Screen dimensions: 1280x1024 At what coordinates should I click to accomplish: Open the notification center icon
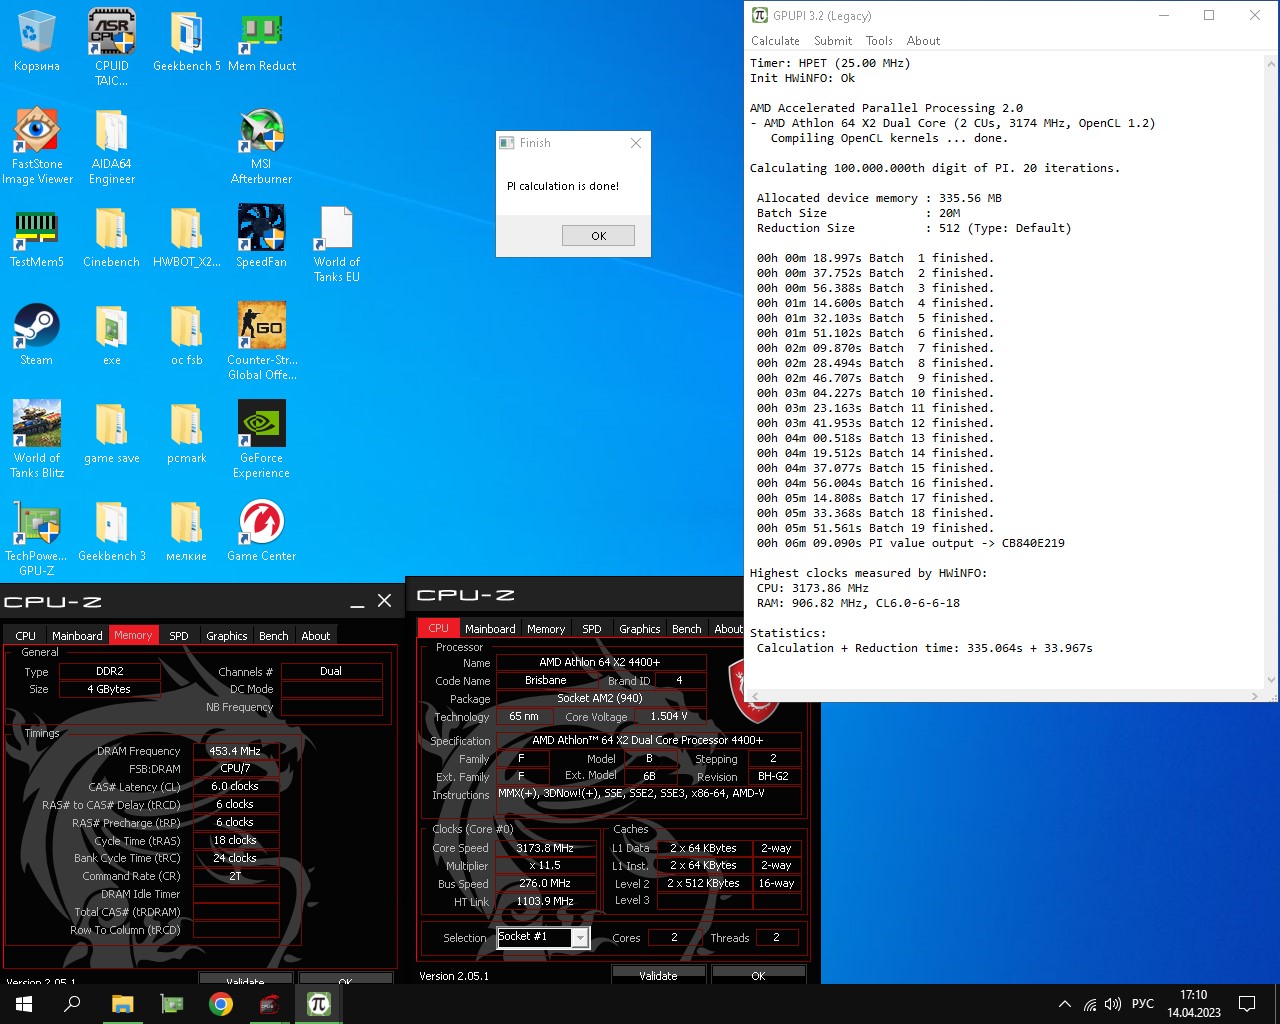tap(1247, 1004)
